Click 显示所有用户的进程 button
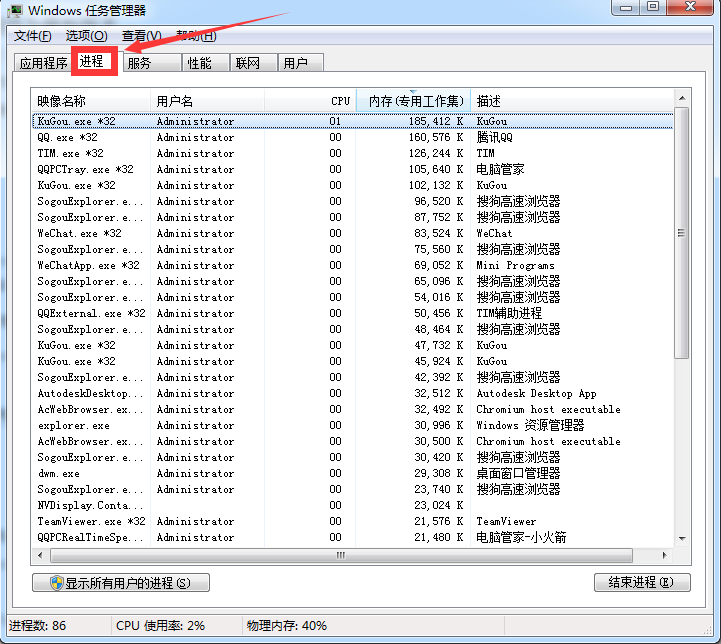This screenshot has height=644, width=721. 121,583
